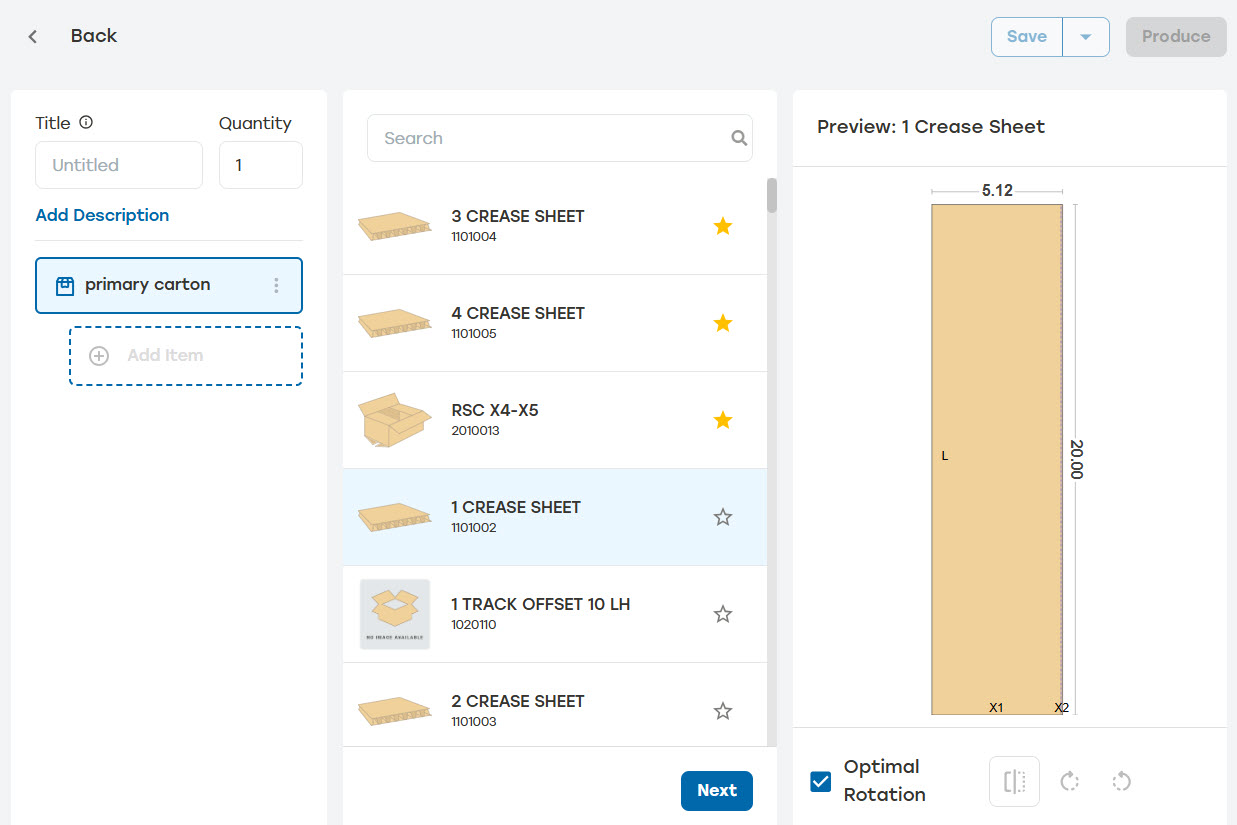Image resolution: width=1237 pixels, height=825 pixels.
Task: Click the Add Item placeholder box
Action: tap(186, 356)
